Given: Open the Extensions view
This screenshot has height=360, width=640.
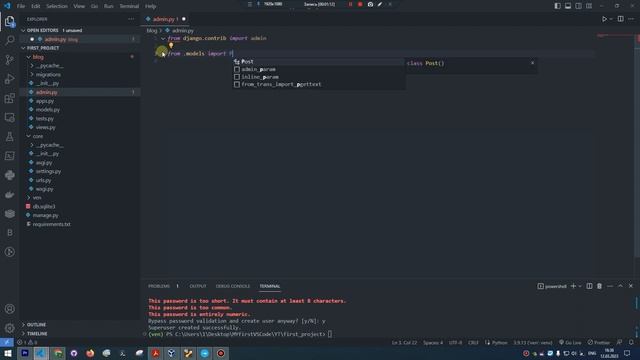Looking at the screenshot, I should (9, 98).
